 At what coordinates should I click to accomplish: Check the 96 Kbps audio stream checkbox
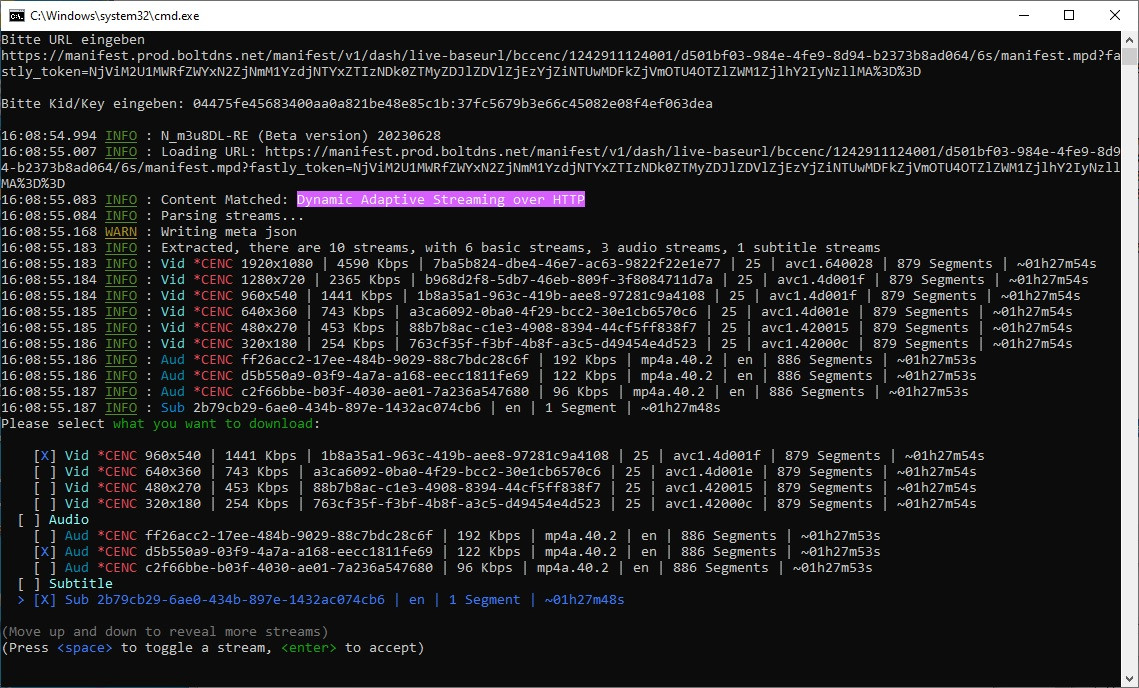tap(45, 568)
